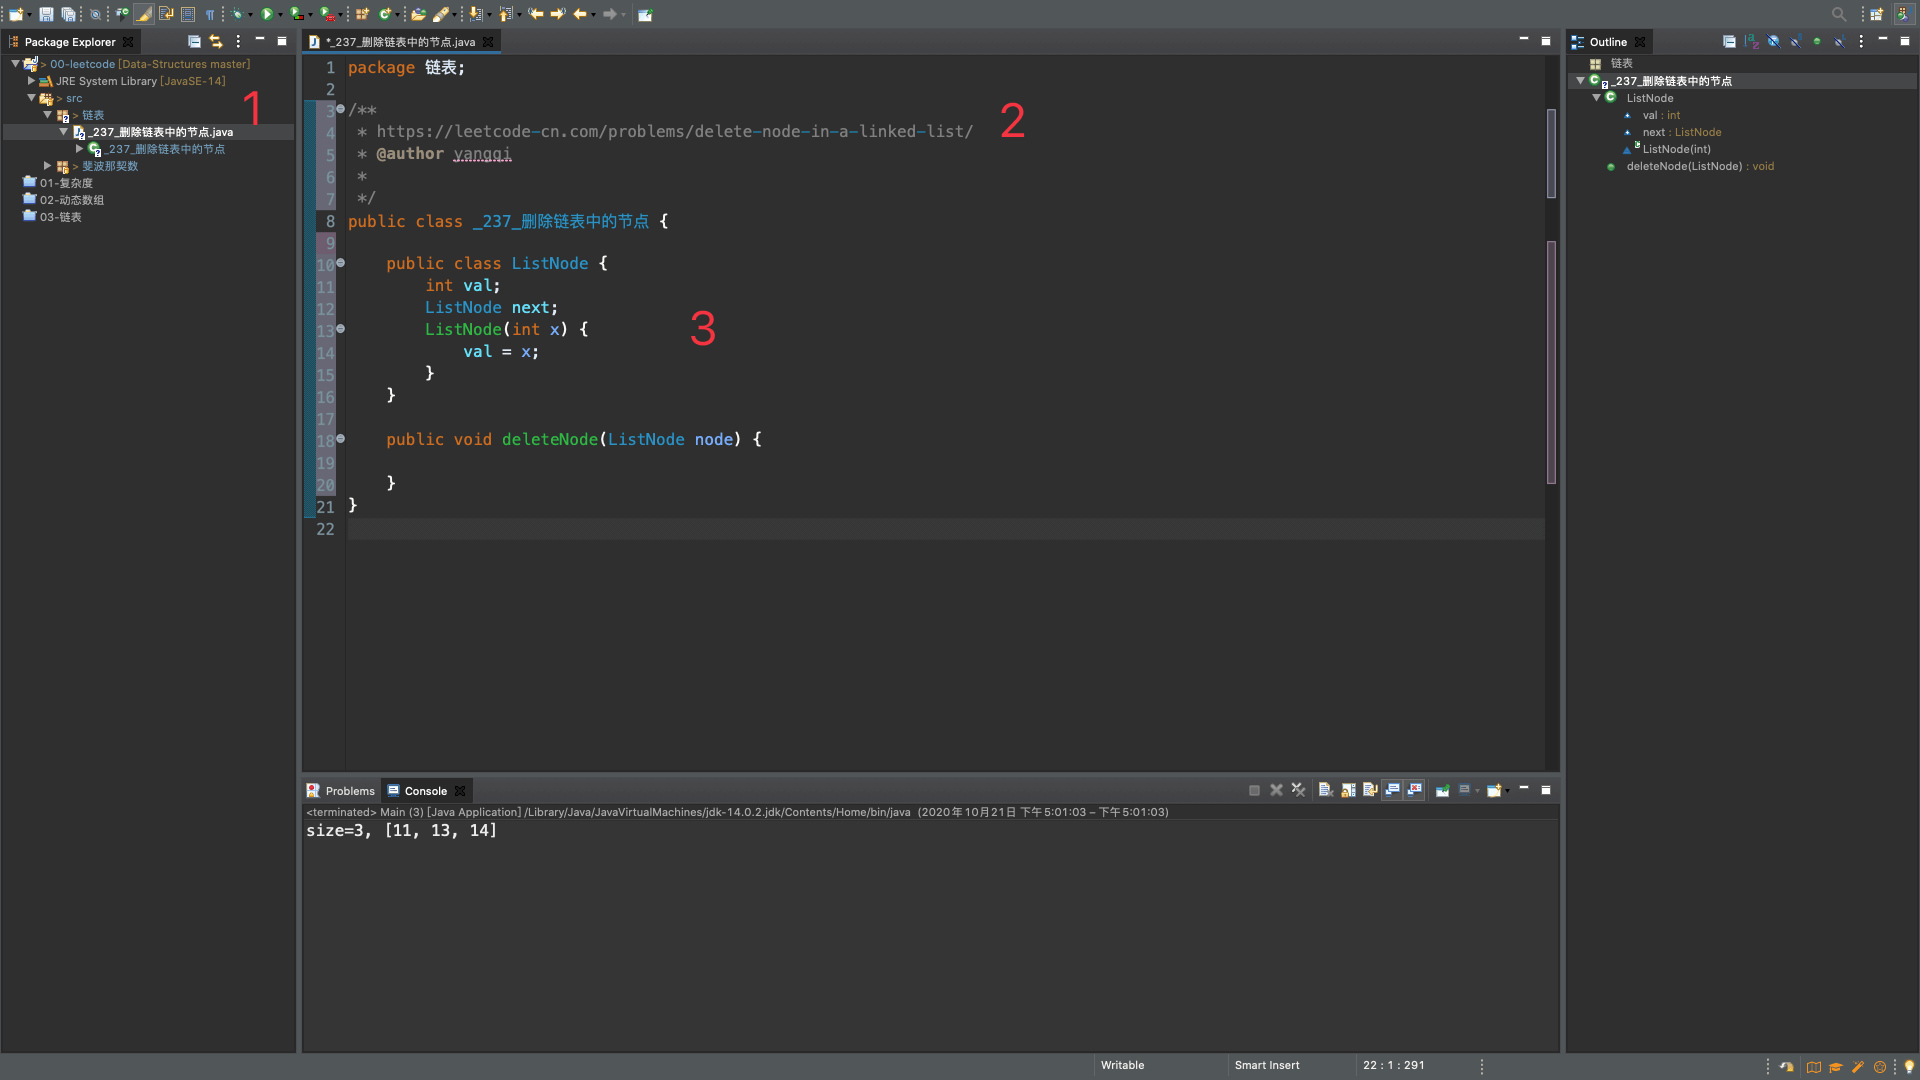The height and width of the screenshot is (1080, 1920).
Task: Select the 03-链表 project
Action: tap(61, 216)
